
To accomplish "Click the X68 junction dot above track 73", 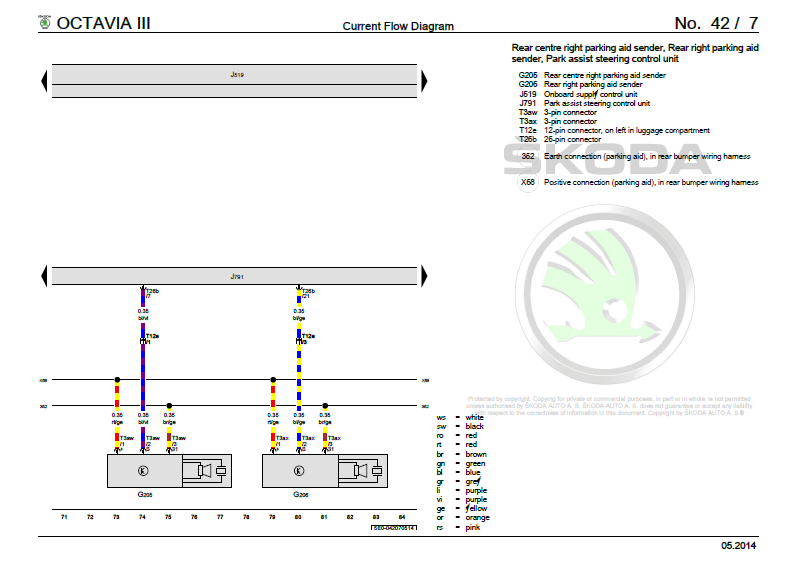I will point(117,380).
